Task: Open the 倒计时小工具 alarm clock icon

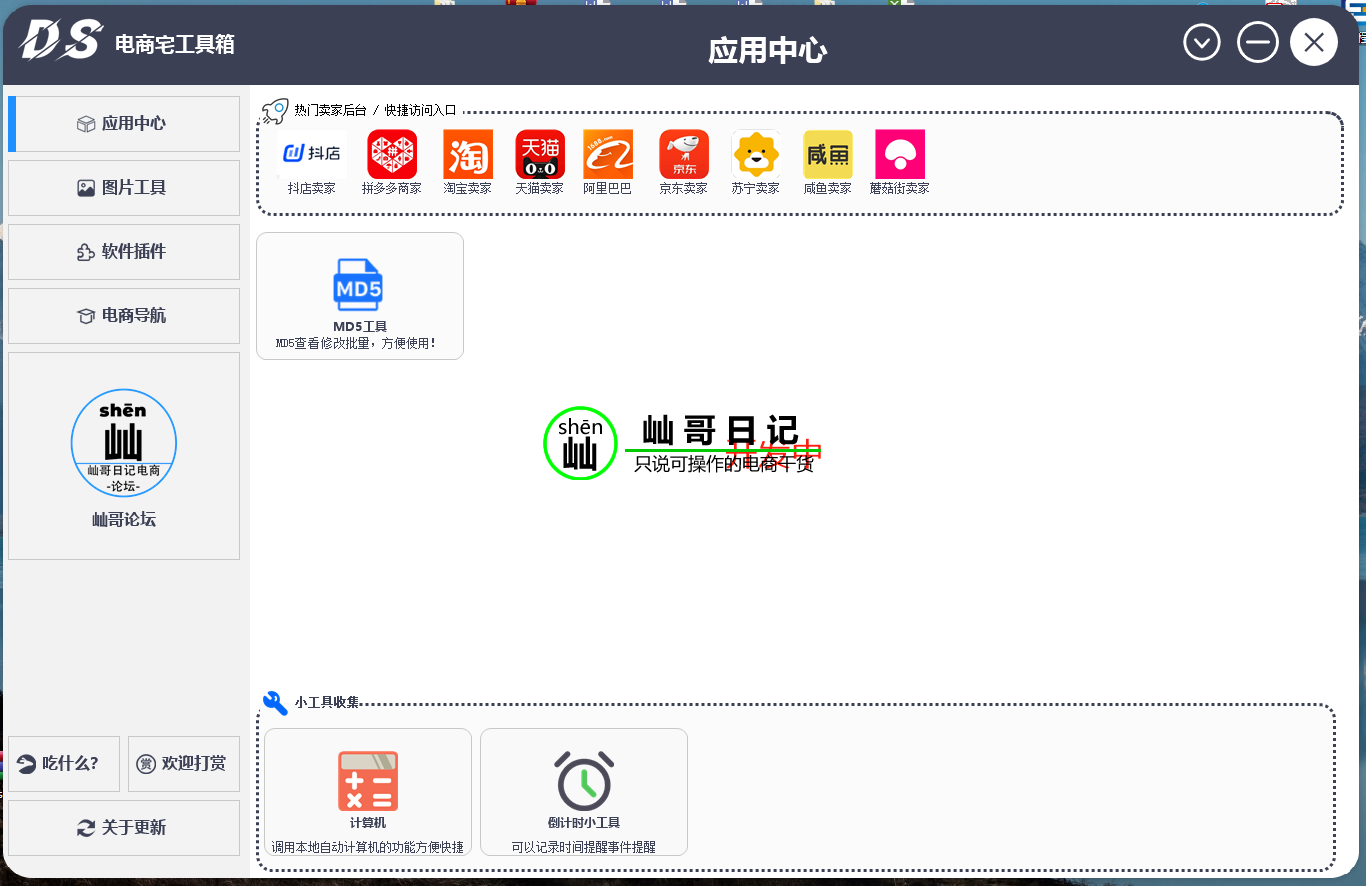Action: tap(584, 781)
